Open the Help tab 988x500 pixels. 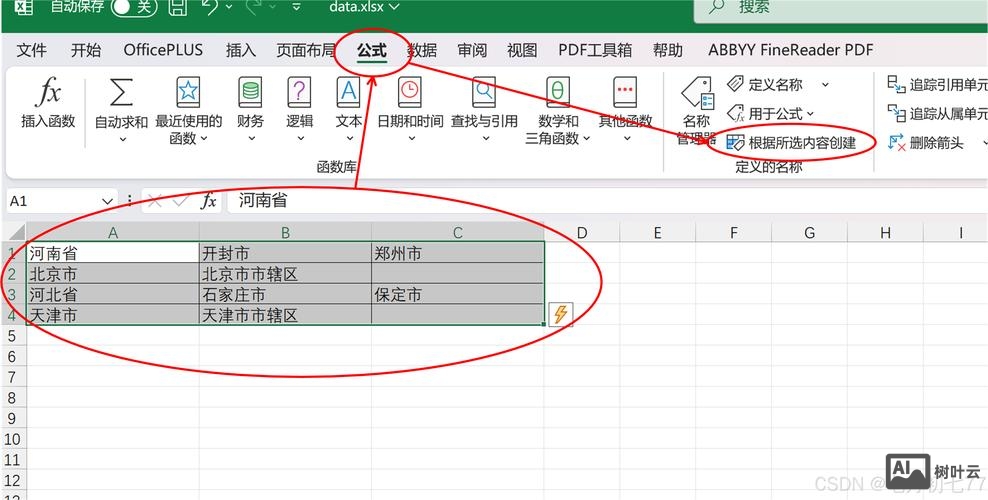click(668, 50)
